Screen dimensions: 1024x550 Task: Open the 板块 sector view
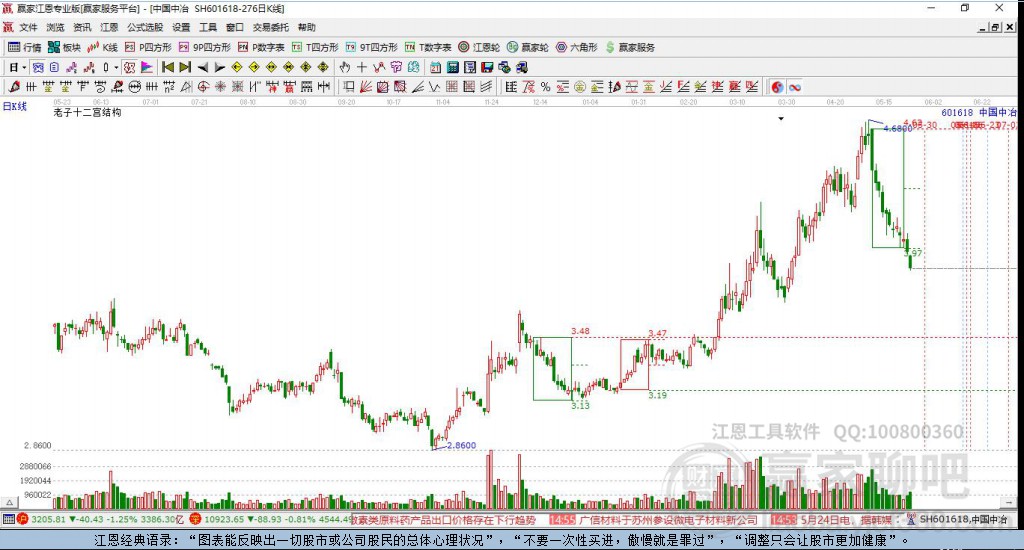coord(64,48)
